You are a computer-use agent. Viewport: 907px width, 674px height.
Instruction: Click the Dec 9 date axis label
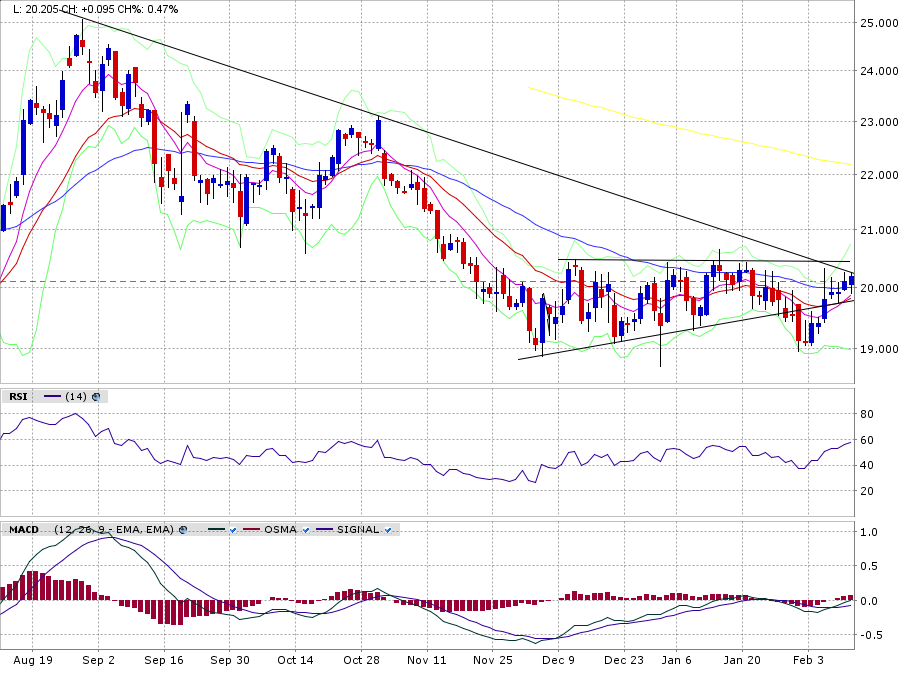(558, 661)
